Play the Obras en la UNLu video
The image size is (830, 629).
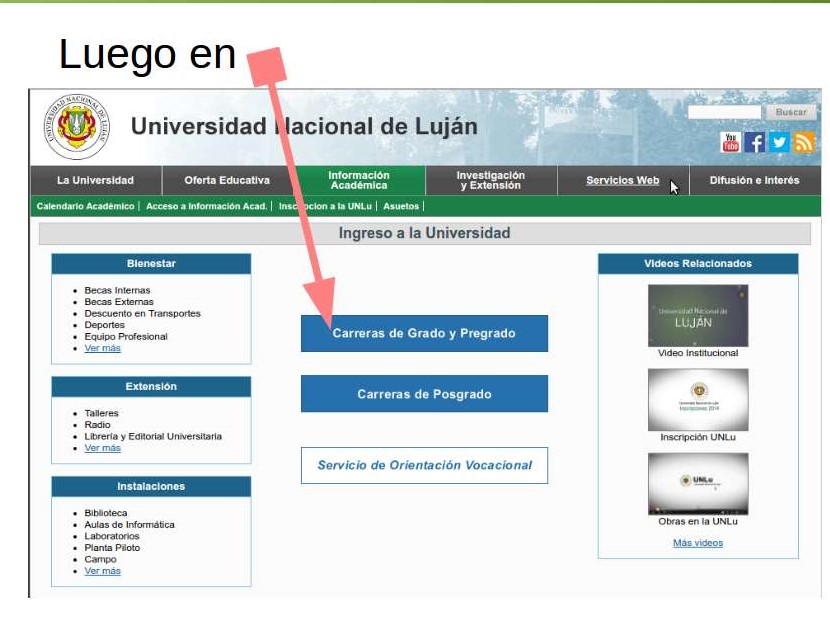(698, 484)
